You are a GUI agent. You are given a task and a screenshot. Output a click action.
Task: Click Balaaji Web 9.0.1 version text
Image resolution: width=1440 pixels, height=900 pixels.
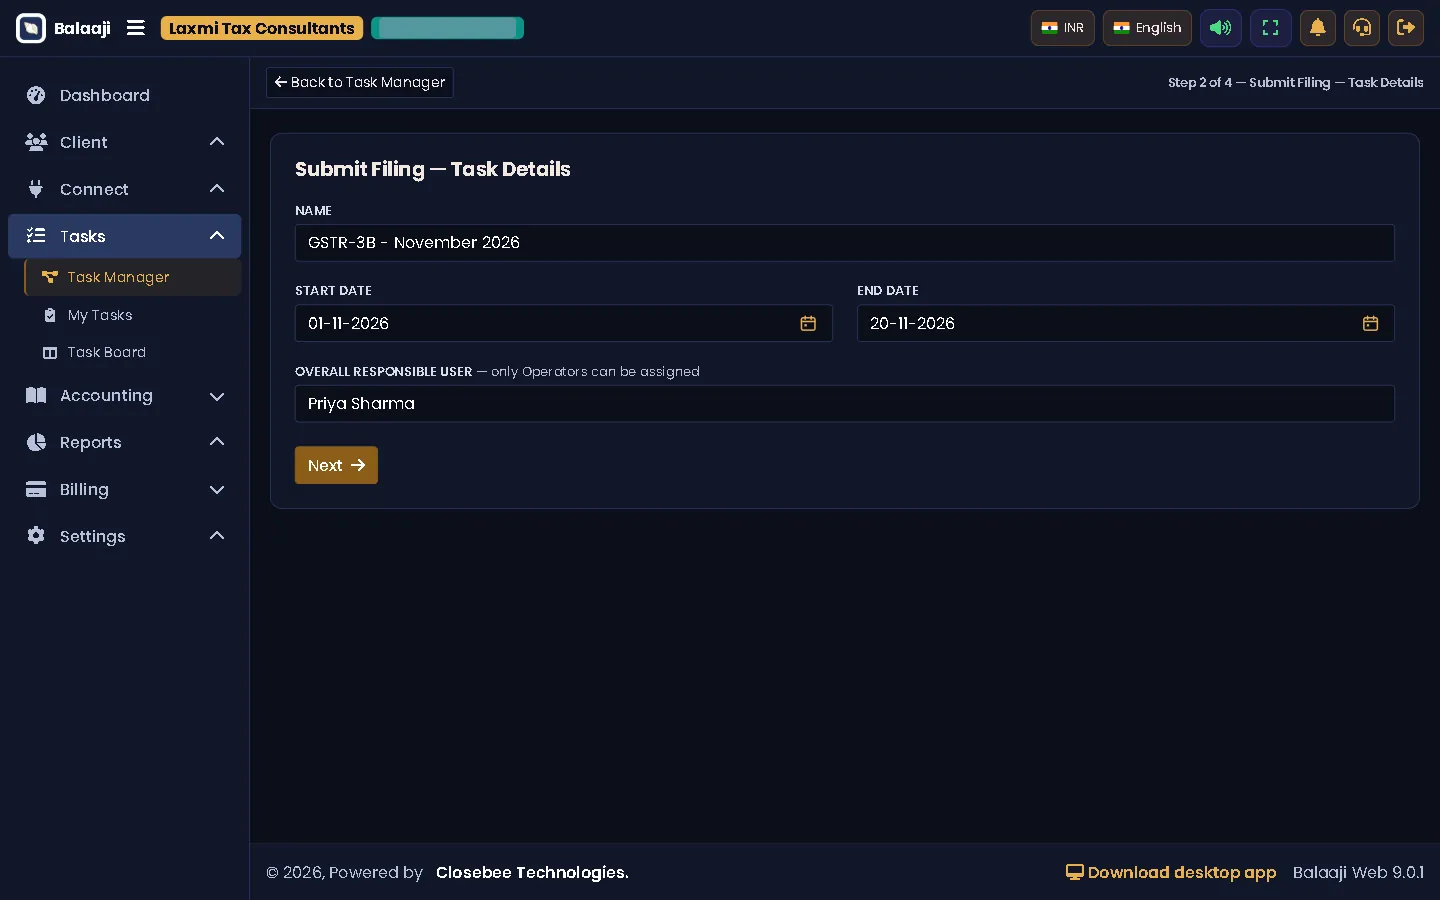pyautogui.click(x=1358, y=872)
